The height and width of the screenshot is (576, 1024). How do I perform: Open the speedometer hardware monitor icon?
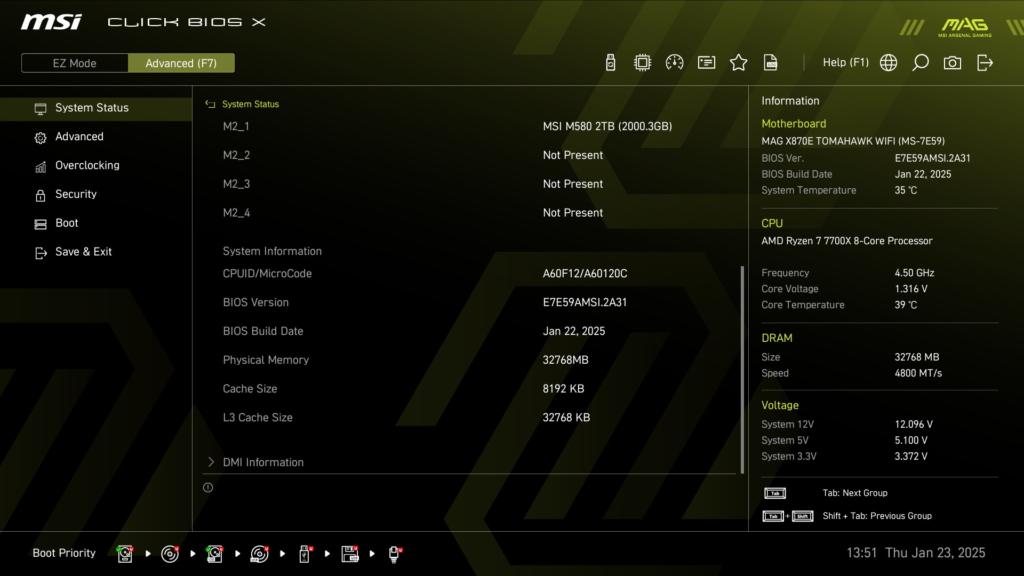click(x=674, y=63)
